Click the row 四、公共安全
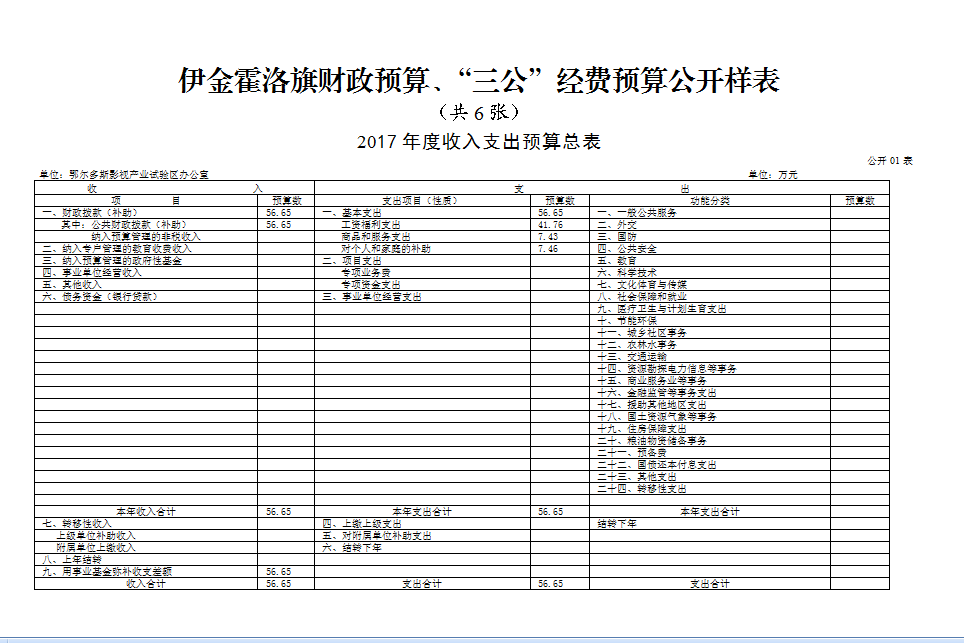 (x=709, y=249)
